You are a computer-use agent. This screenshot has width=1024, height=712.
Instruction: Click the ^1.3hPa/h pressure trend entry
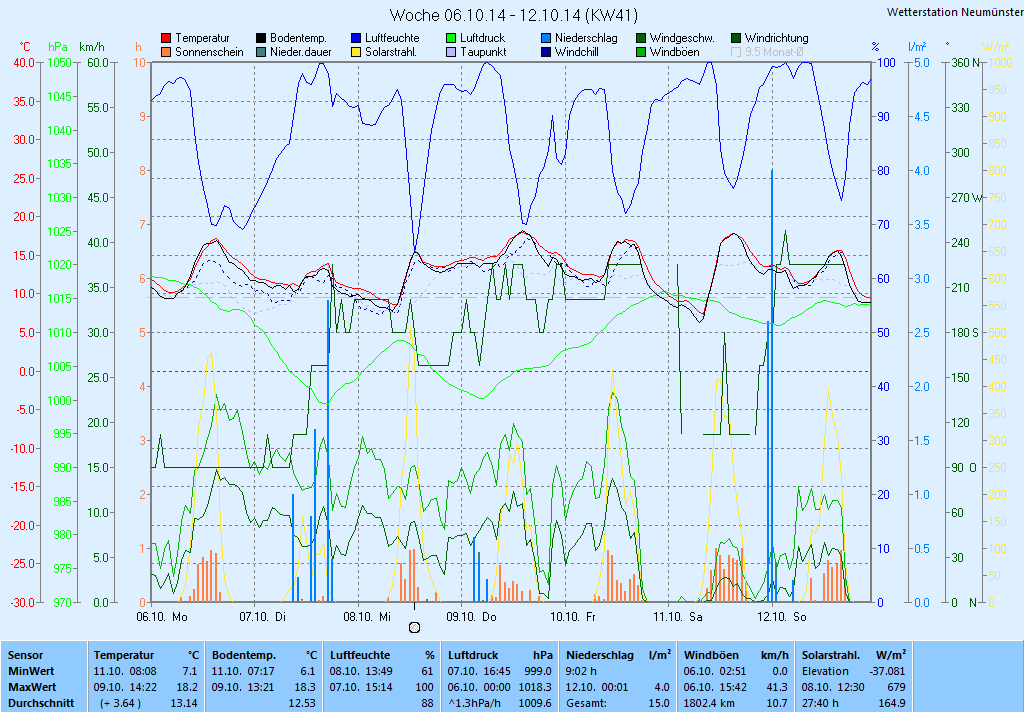474,704
